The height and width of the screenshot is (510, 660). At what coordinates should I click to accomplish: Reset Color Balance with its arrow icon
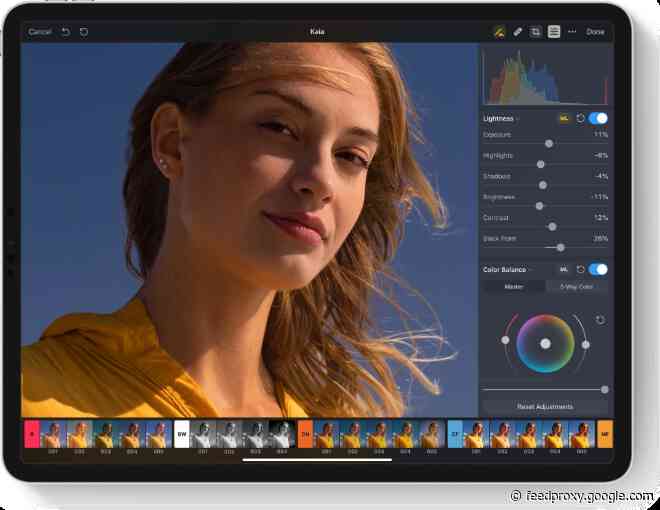click(x=580, y=269)
